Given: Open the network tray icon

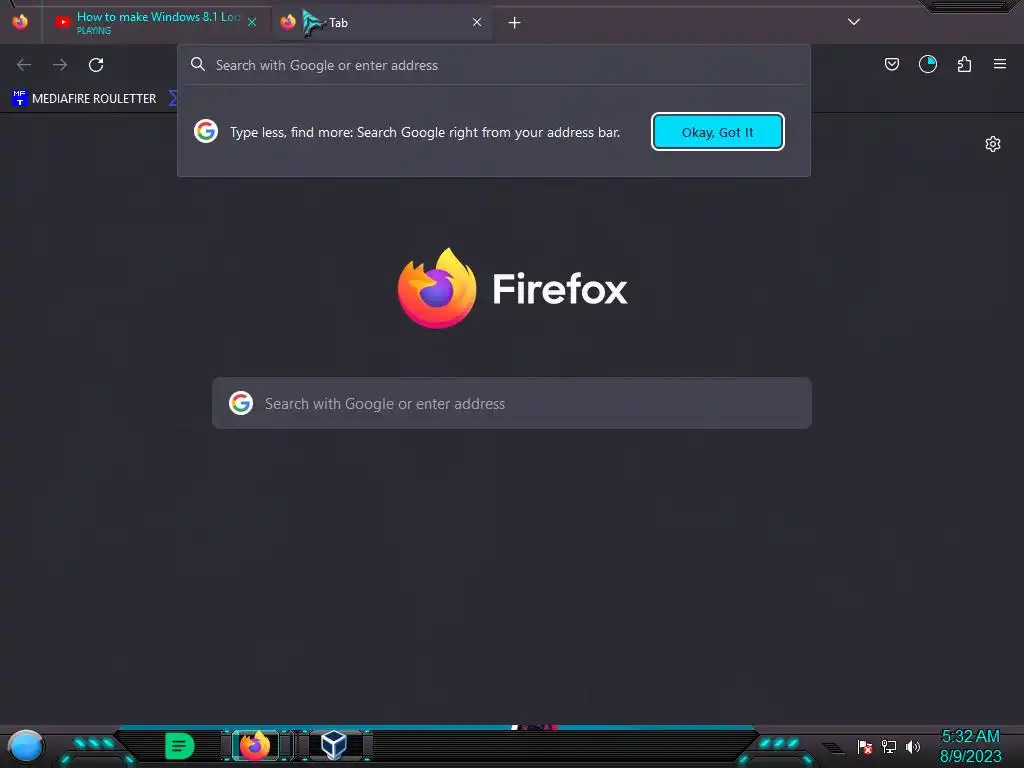Looking at the screenshot, I should 889,746.
